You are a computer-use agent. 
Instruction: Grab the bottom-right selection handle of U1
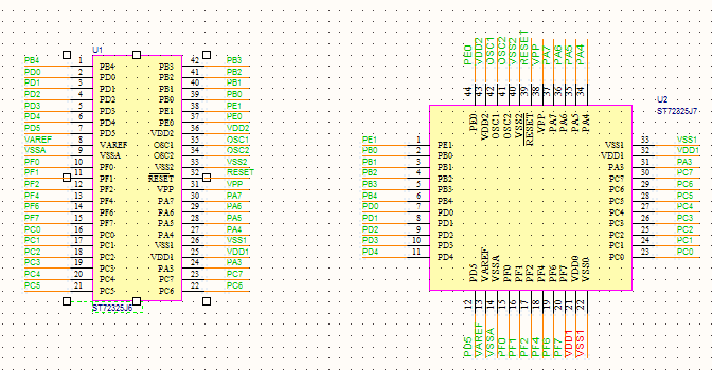206,301
